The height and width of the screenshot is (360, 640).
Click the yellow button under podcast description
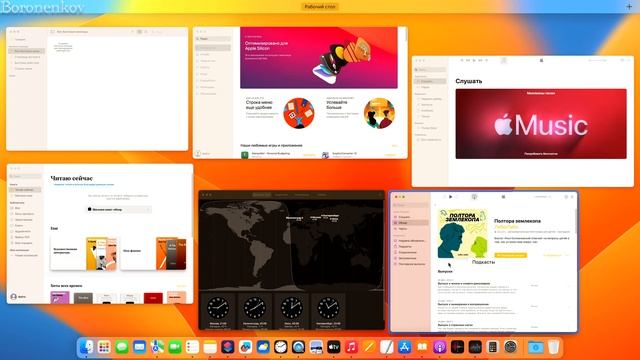tap(511, 255)
